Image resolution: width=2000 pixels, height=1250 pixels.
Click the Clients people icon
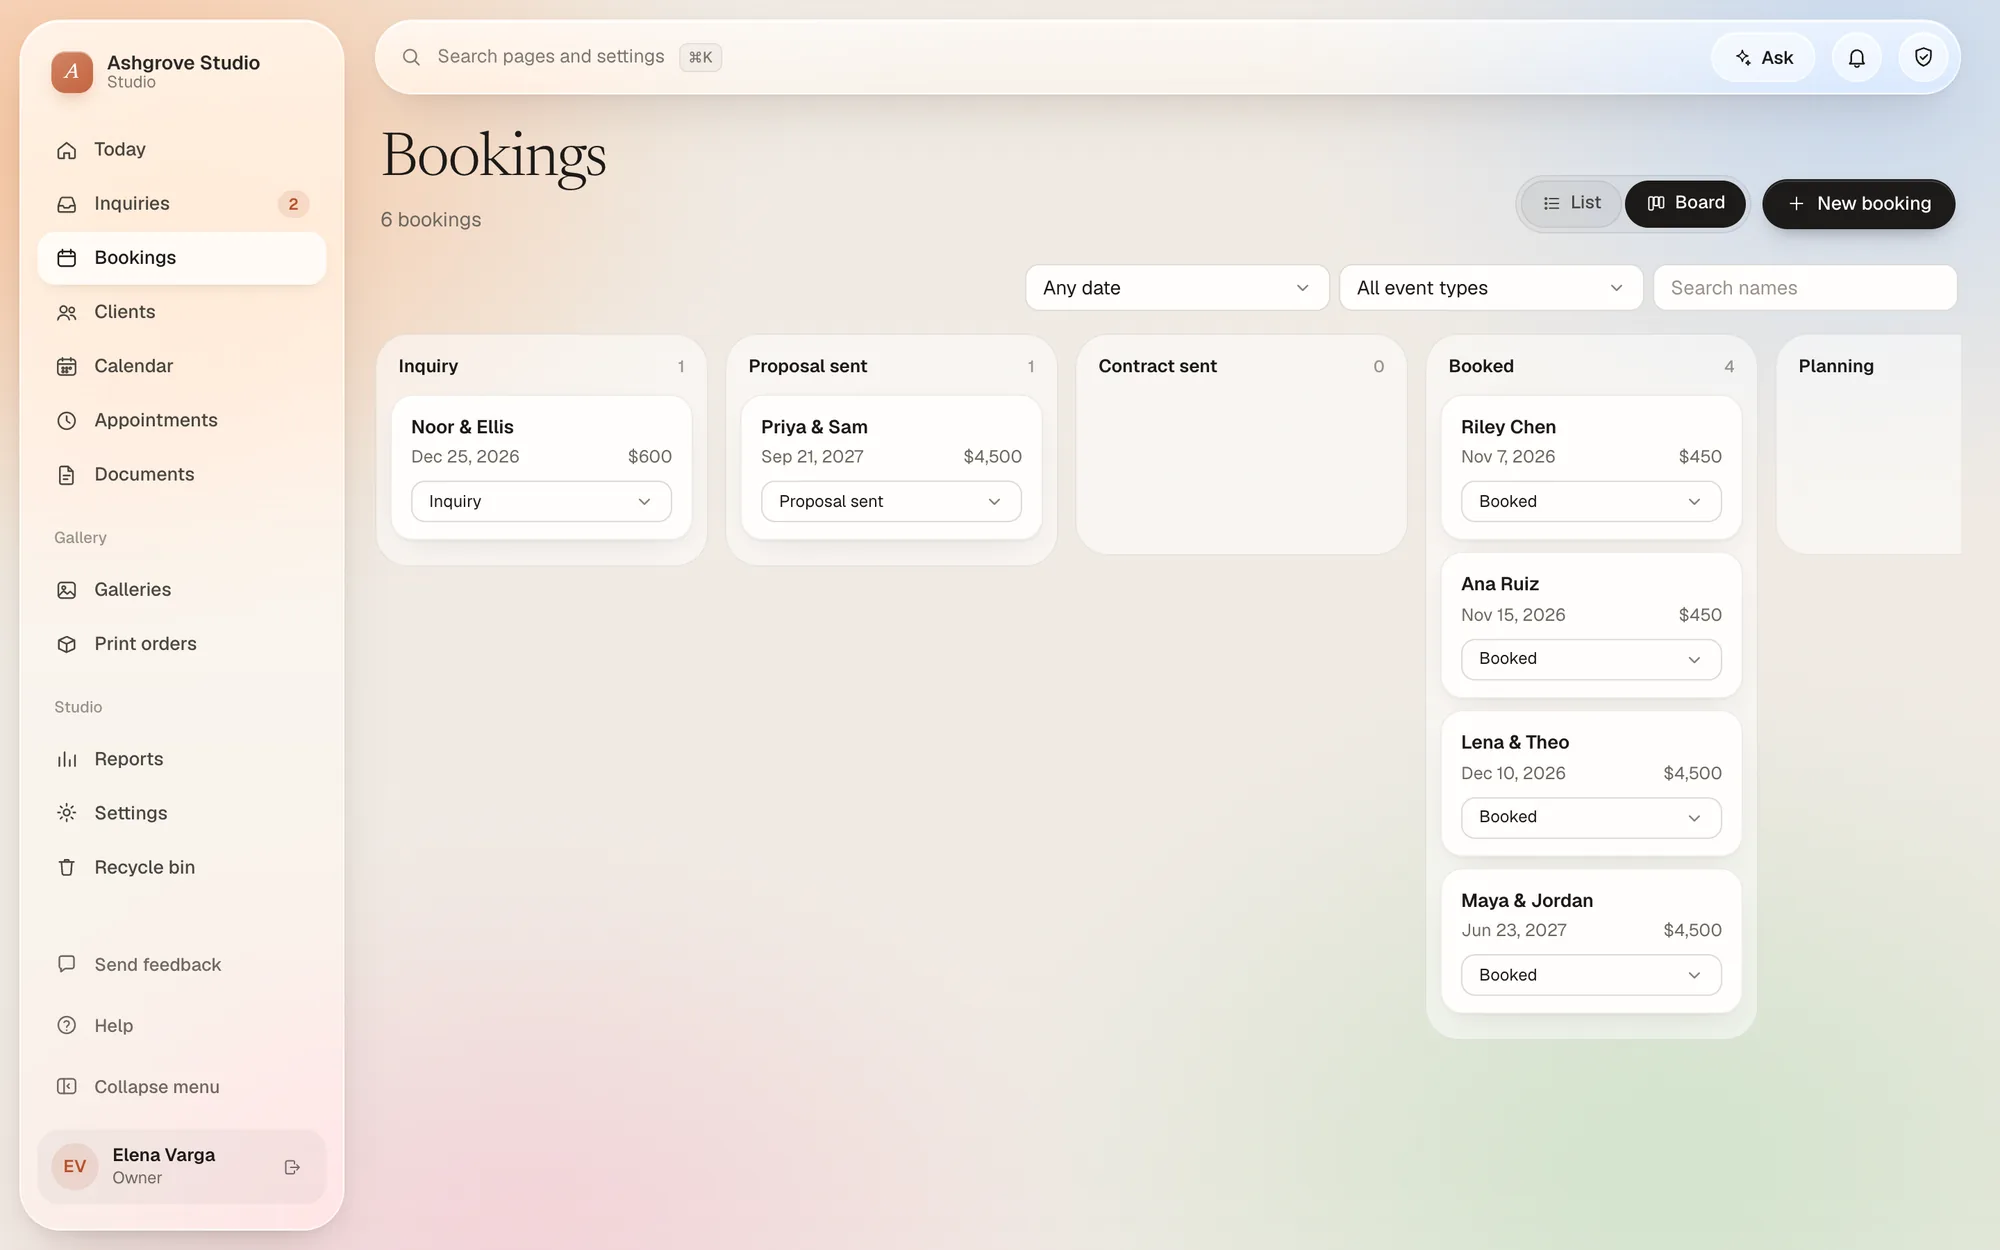click(67, 312)
